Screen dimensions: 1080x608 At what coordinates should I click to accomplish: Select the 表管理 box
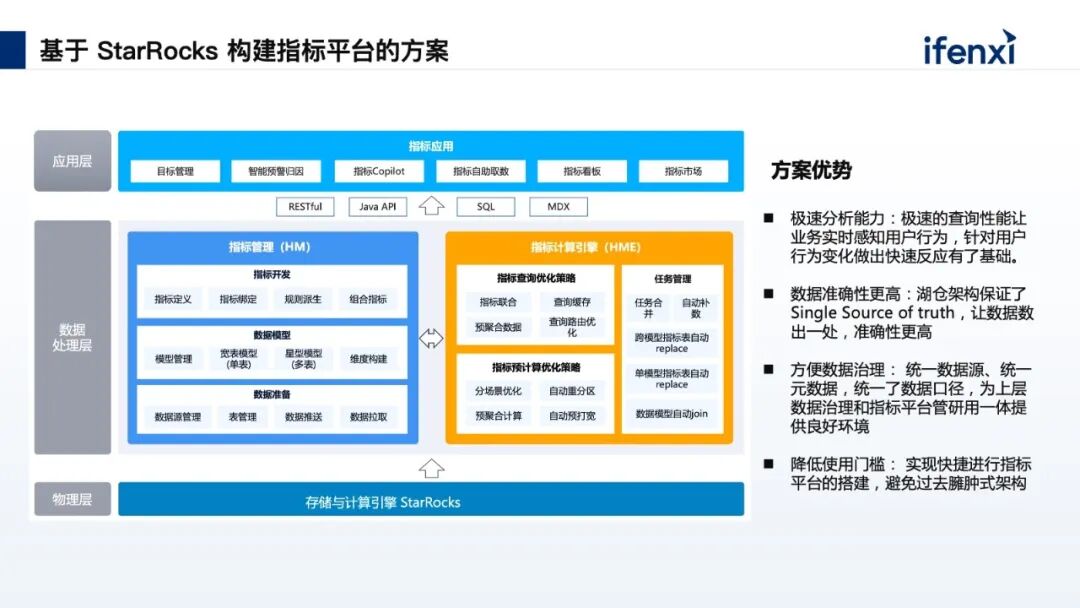[242, 417]
